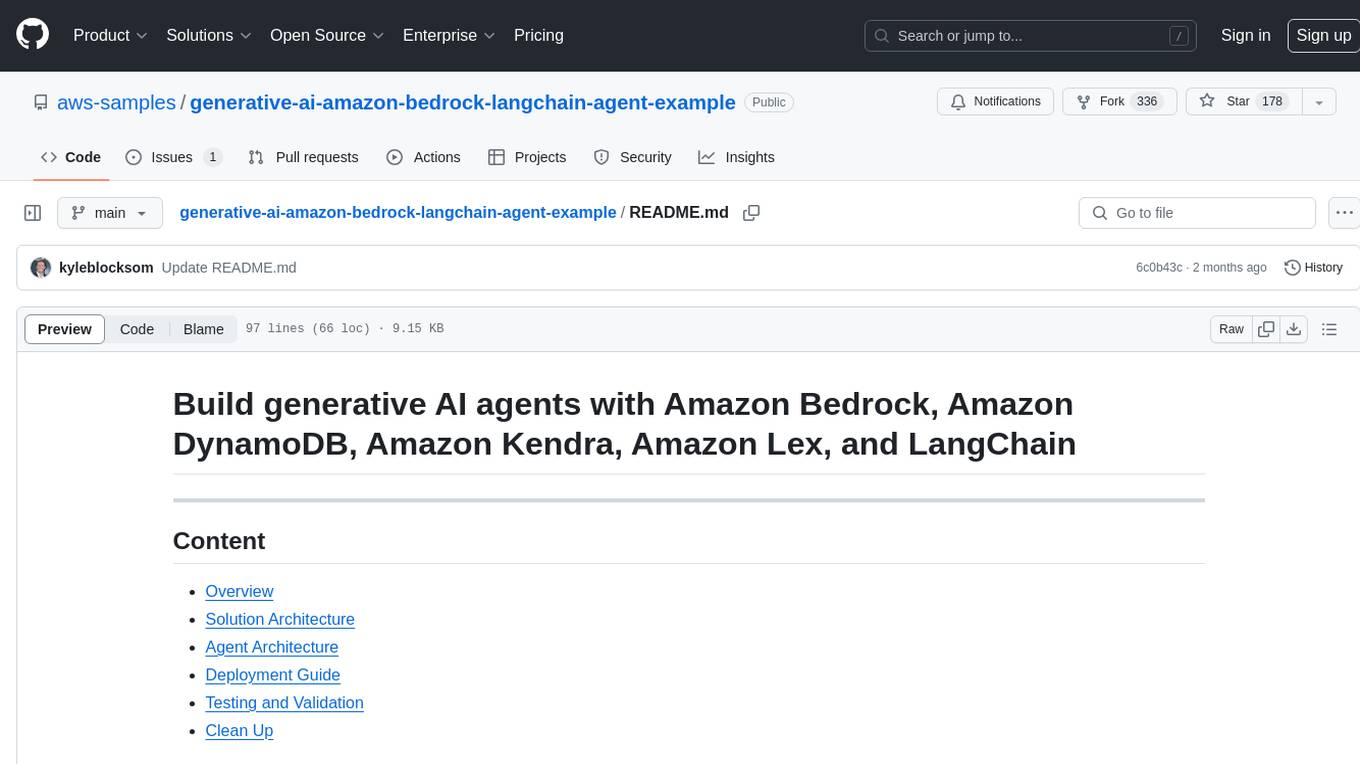1360x764 pixels.
Task: View the file History
Action: (x=1313, y=267)
